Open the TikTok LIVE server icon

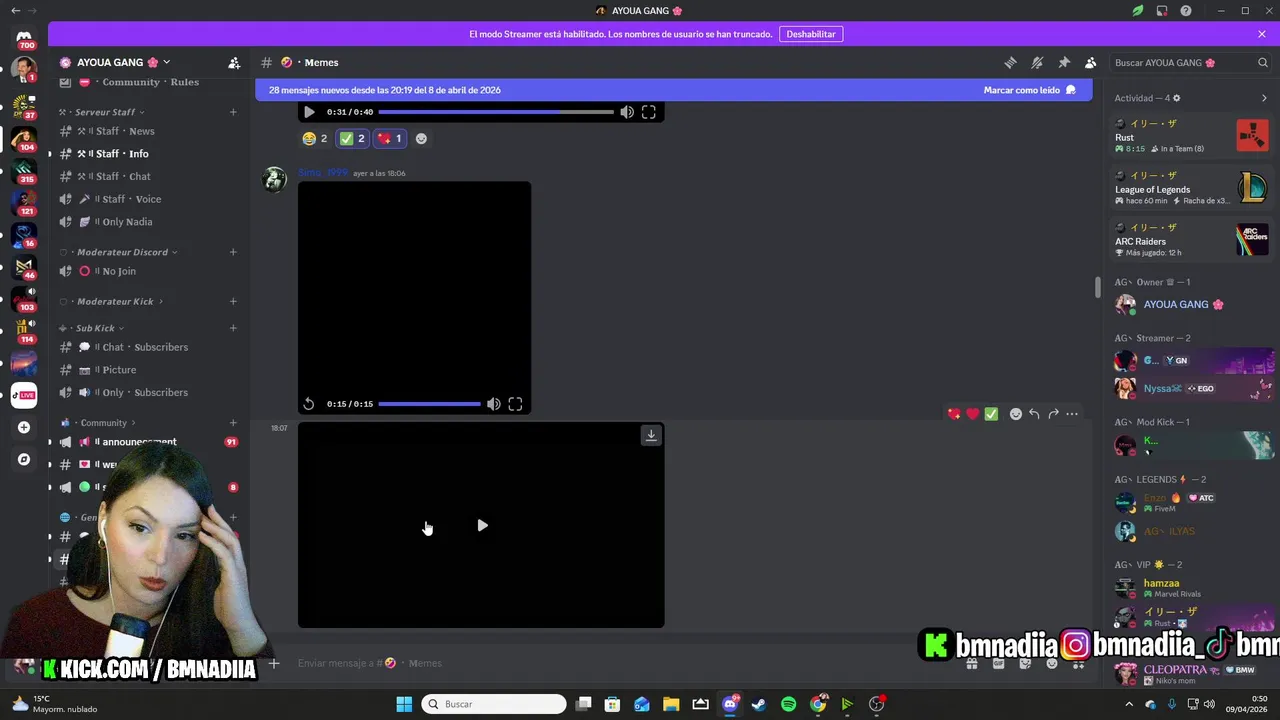pyautogui.click(x=24, y=395)
